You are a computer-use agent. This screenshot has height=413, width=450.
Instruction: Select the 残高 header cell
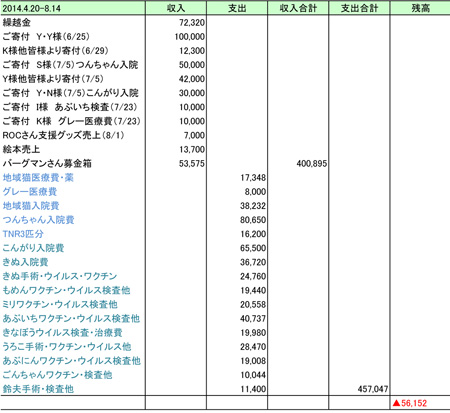(x=420, y=8)
